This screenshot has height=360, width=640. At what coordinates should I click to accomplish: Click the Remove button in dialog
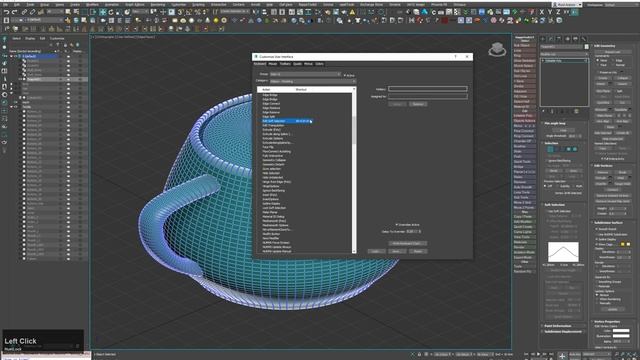coord(418,104)
